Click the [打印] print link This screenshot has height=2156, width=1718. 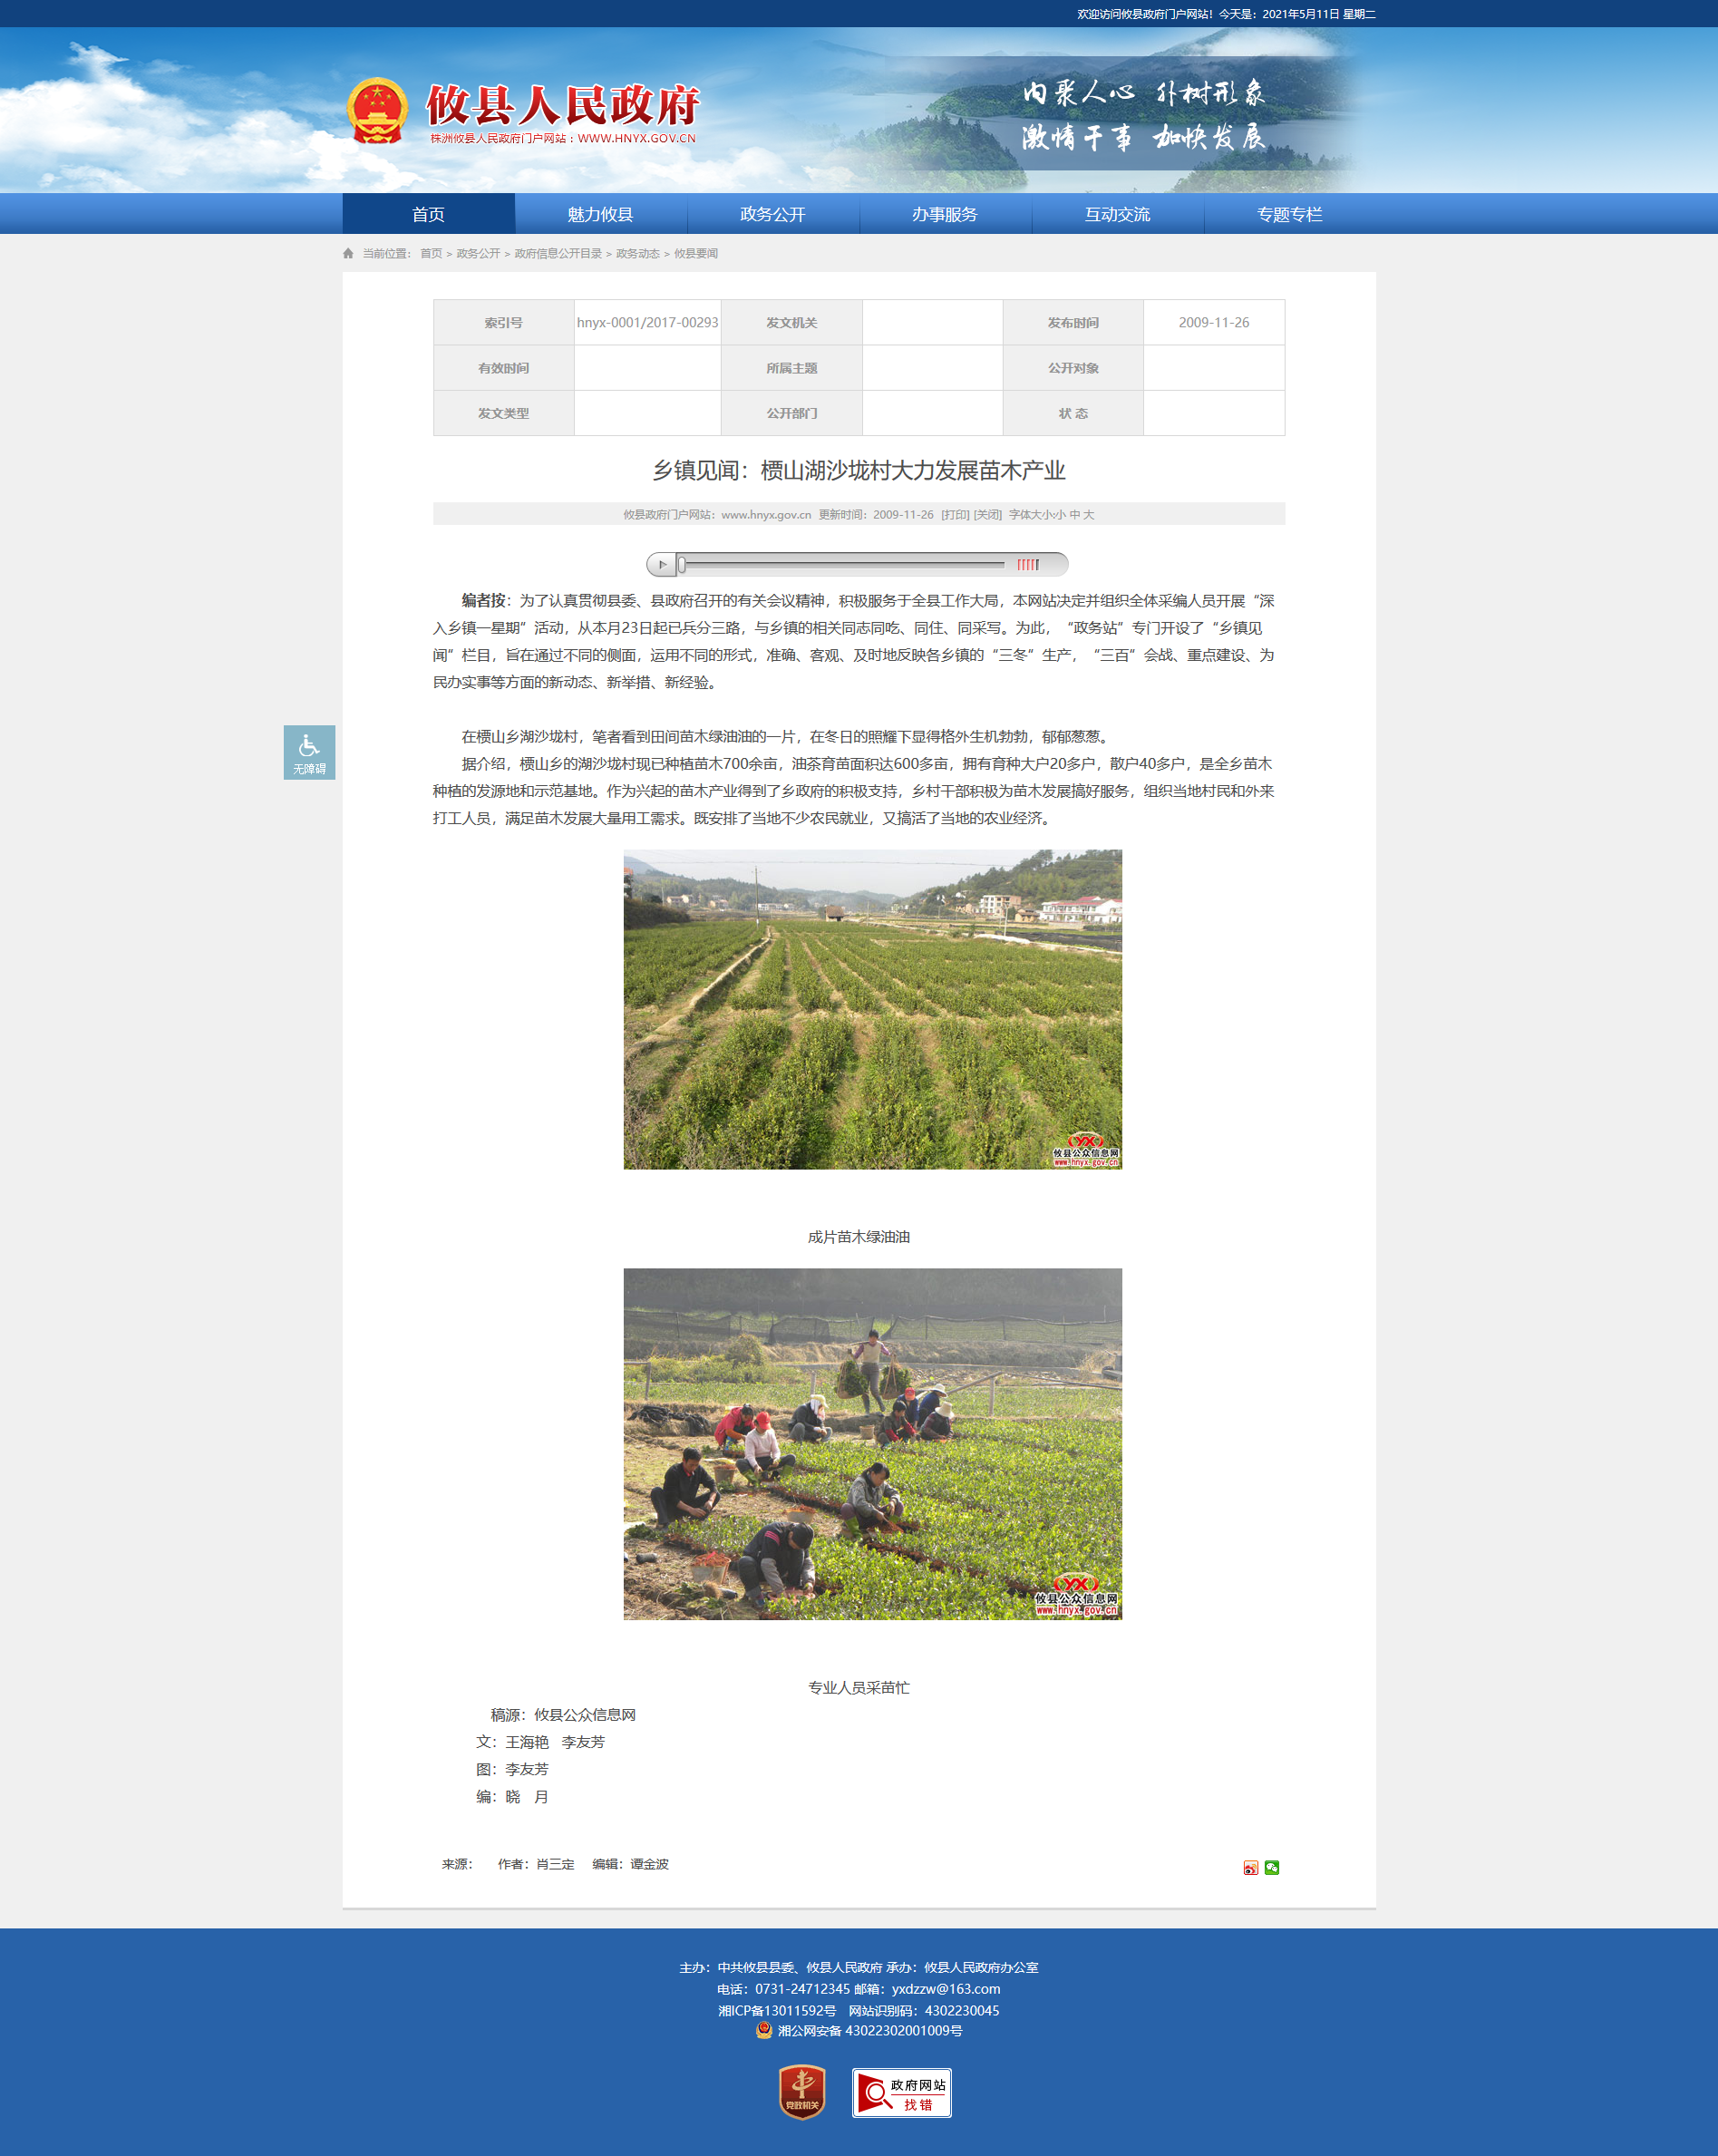click(x=955, y=515)
